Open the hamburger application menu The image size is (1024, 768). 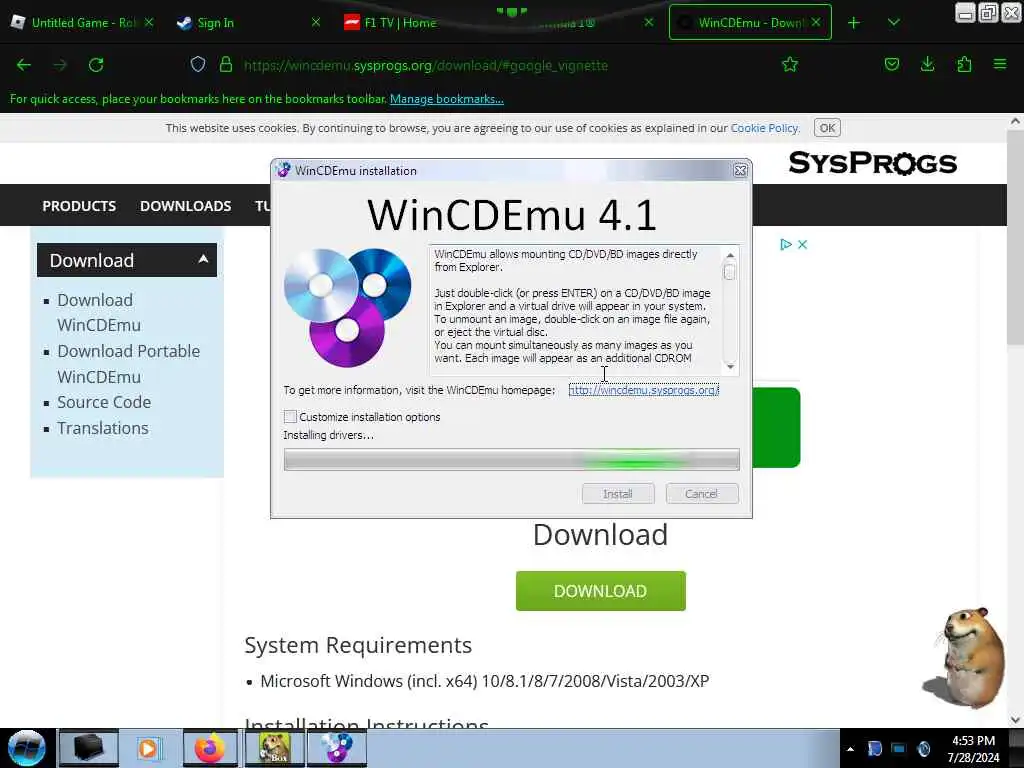1000,64
